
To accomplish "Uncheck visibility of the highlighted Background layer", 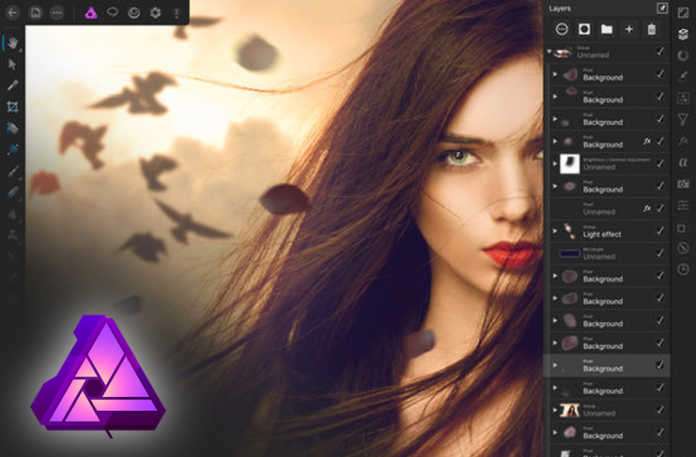I will [660, 365].
